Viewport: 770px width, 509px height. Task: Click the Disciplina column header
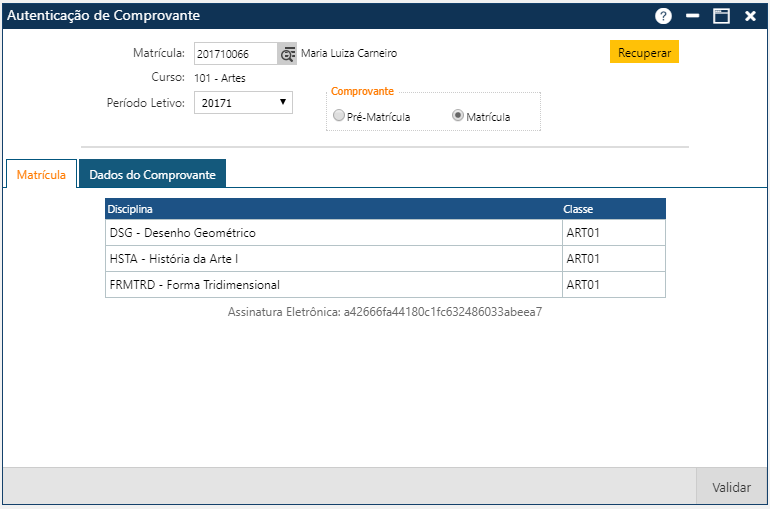332,209
